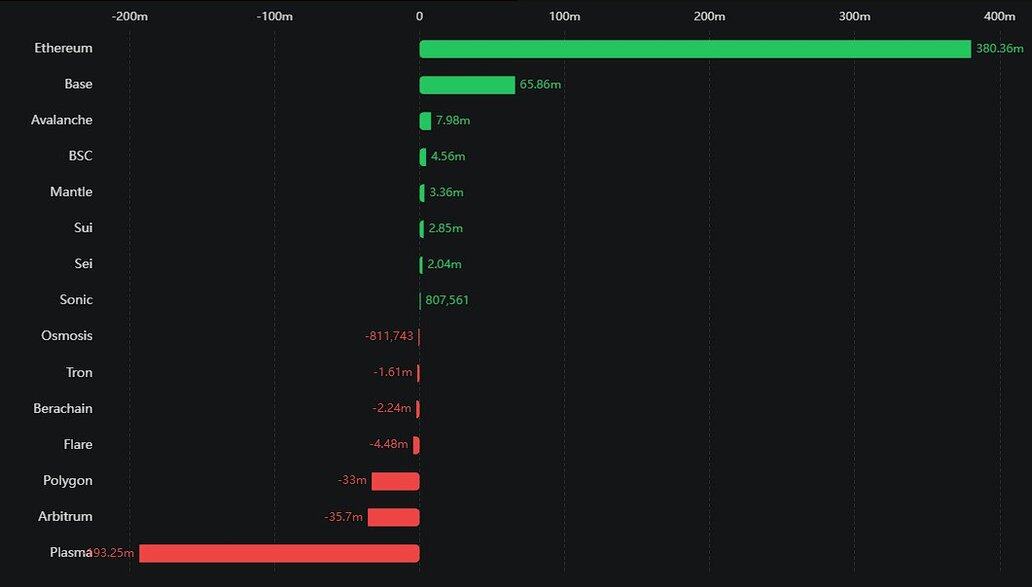Image resolution: width=1032 pixels, height=587 pixels.
Task: Click the red Polygon bar
Action: [x=395, y=481]
